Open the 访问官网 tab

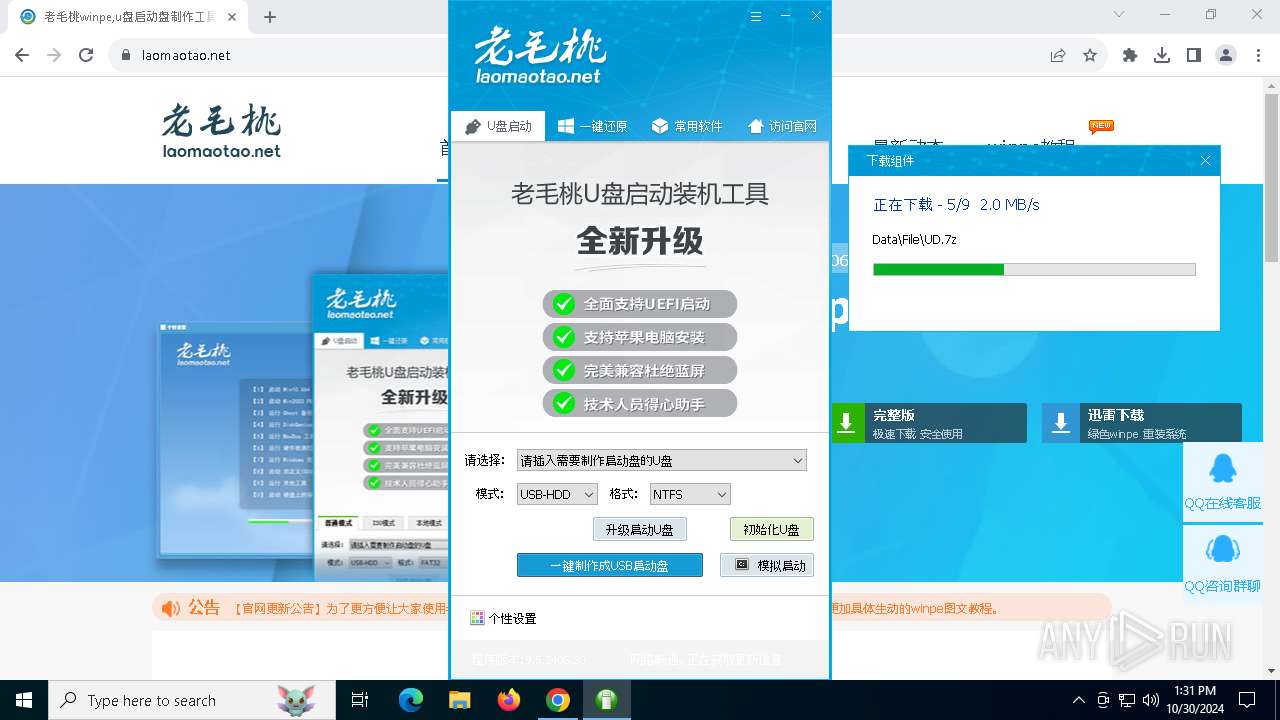(x=782, y=126)
